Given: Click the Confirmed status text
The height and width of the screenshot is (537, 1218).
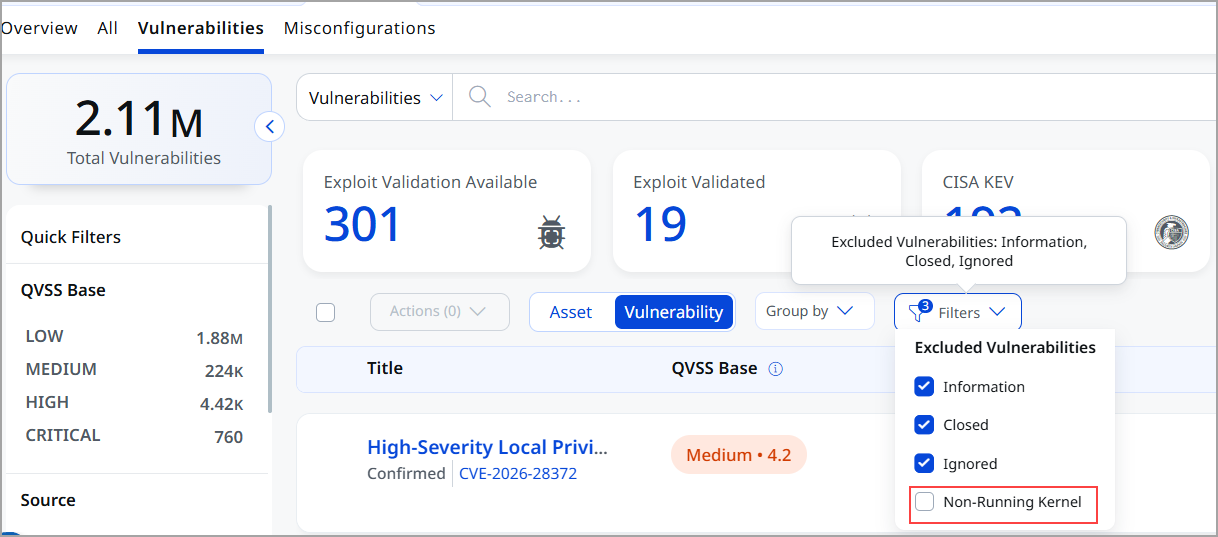Looking at the screenshot, I should tap(406, 474).
